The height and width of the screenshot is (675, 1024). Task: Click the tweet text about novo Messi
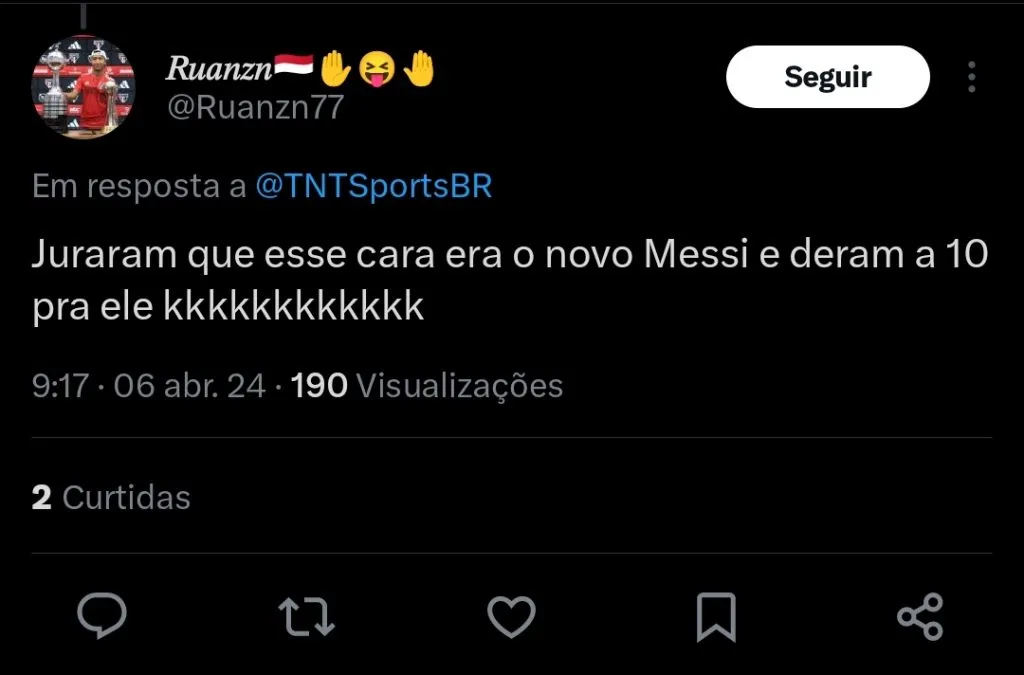coord(510,281)
